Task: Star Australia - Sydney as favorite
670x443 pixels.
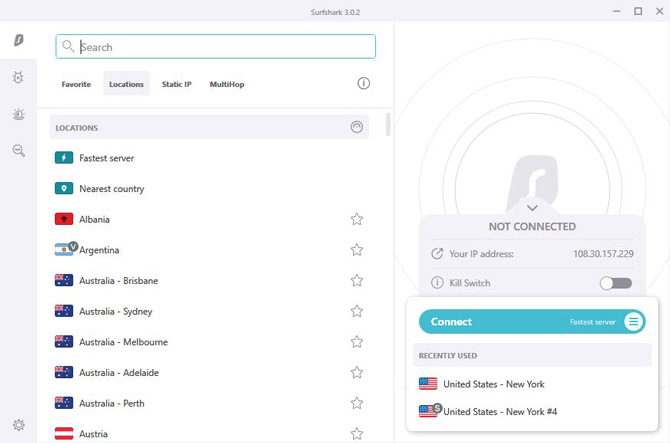Action: pos(357,311)
